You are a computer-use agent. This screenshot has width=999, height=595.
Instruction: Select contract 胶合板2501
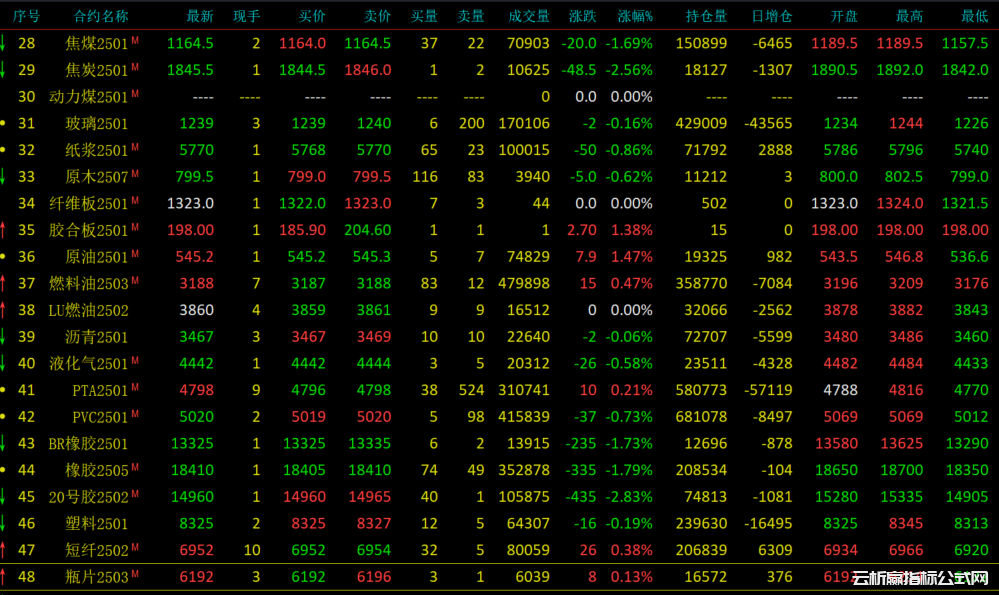coord(89,230)
